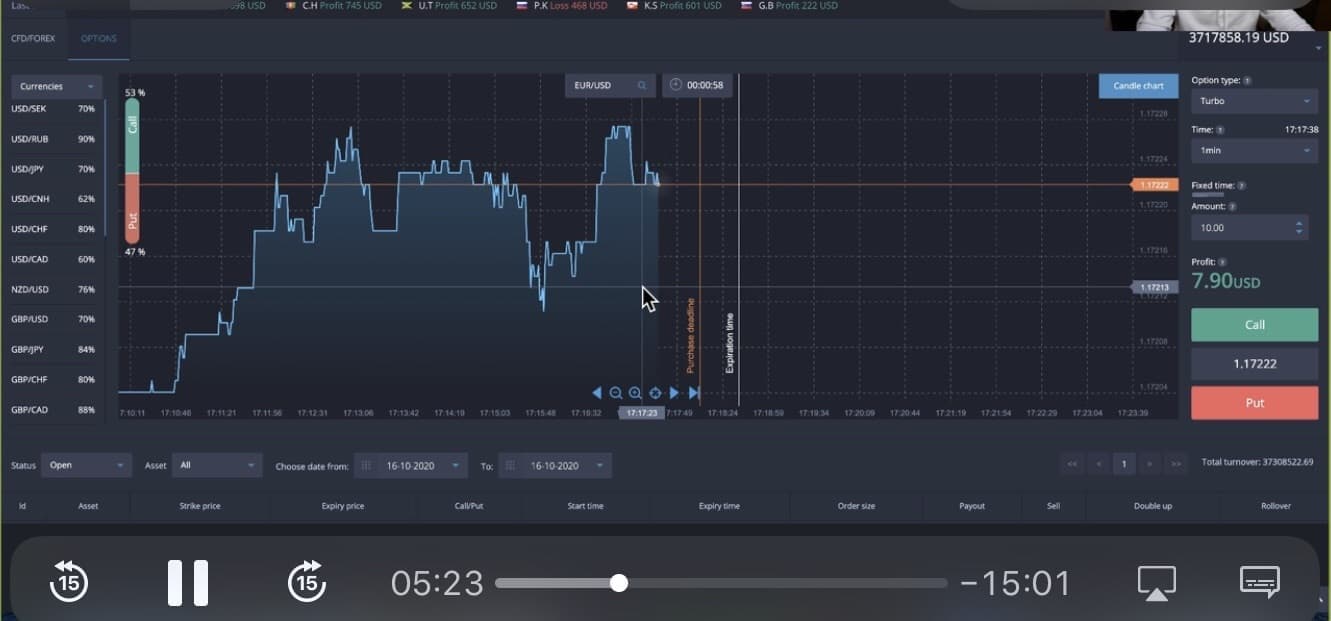Click the search icon in EUR/USD box

click(x=642, y=86)
